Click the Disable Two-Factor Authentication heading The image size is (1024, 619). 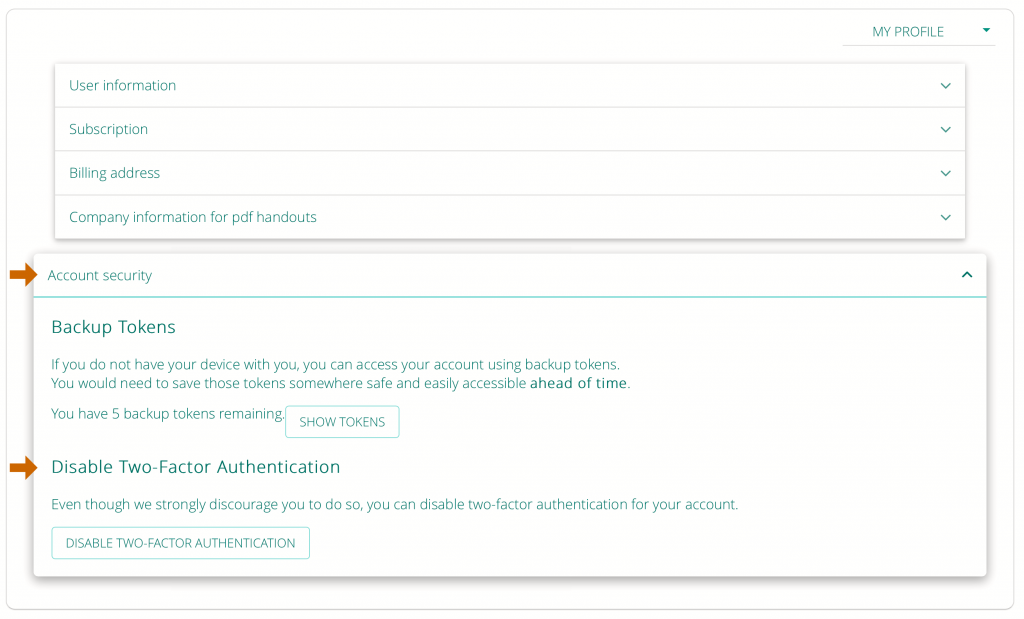pyautogui.click(x=196, y=467)
